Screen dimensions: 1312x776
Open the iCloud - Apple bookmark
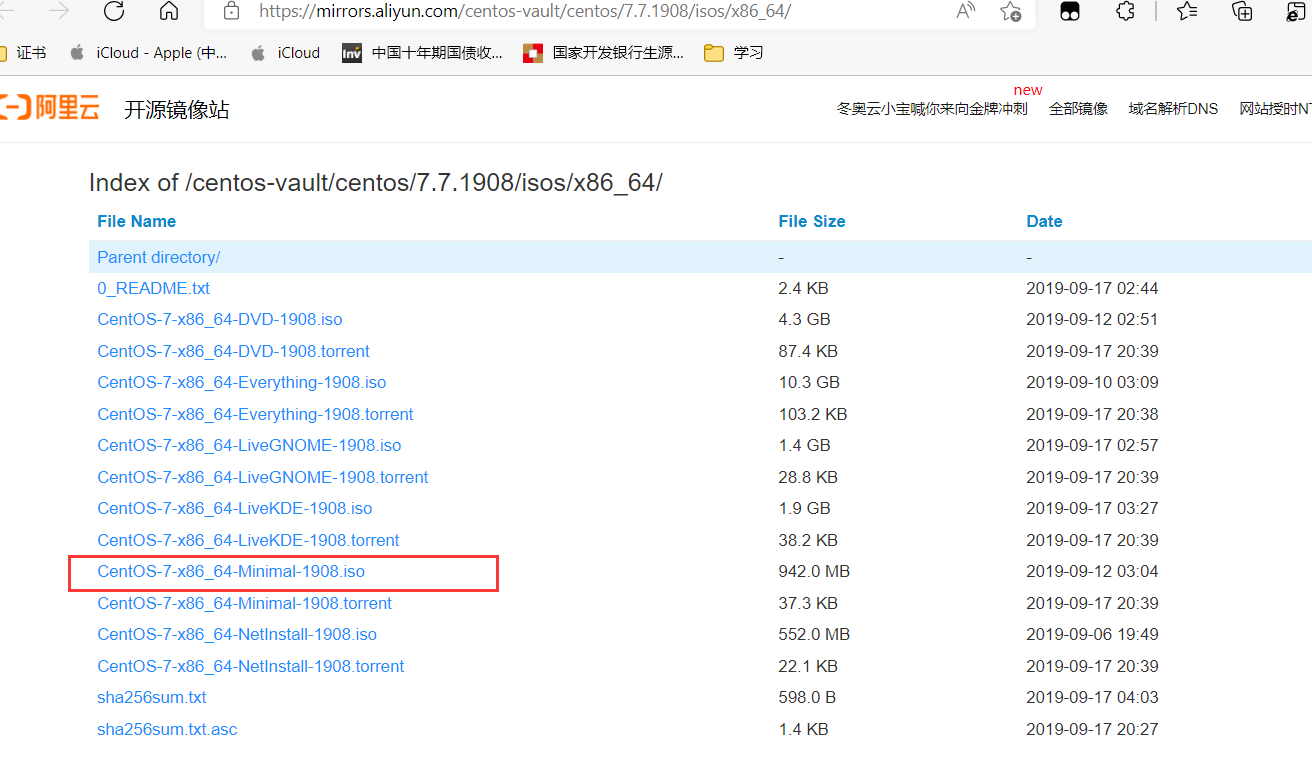tap(148, 53)
